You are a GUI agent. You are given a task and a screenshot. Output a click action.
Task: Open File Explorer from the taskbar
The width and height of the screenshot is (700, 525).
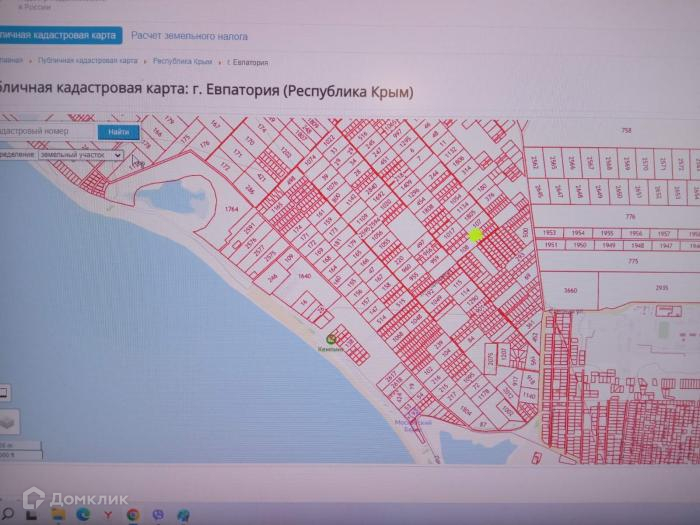point(58,514)
